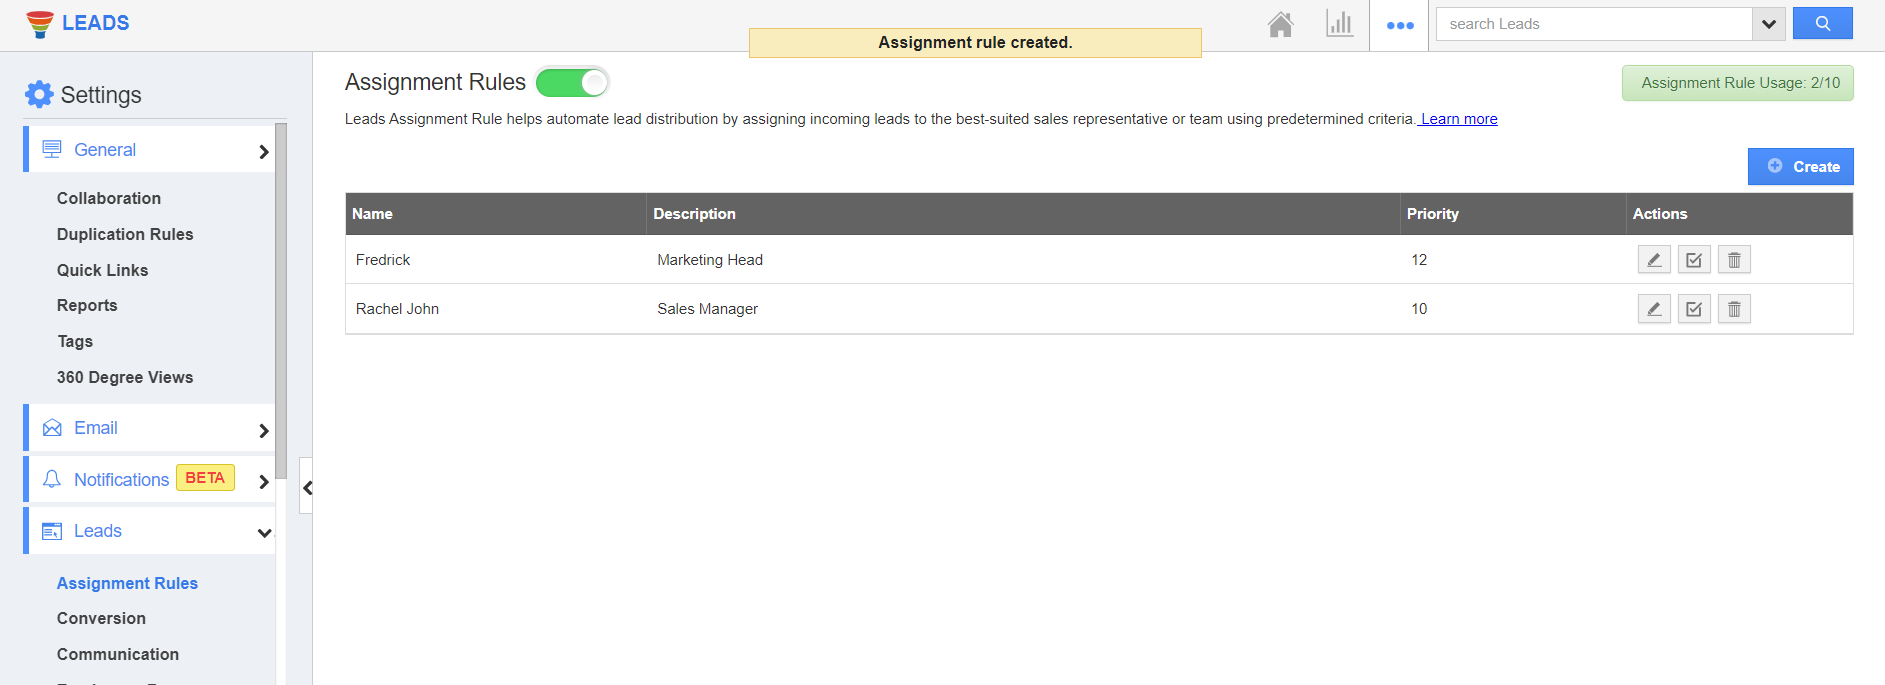Click the Settings gear icon
The width and height of the screenshot is (1885, 685).
39,94
